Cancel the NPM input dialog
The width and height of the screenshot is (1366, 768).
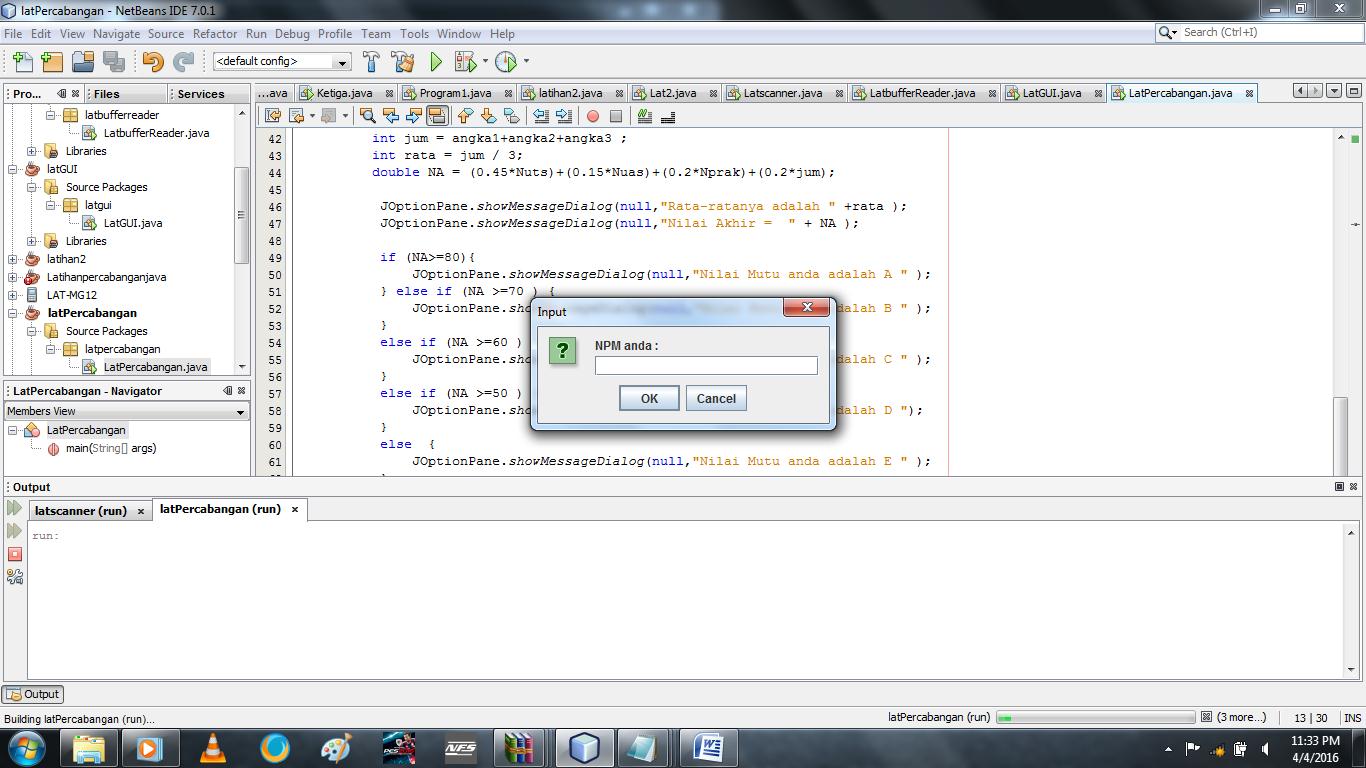tap(716, 398)
